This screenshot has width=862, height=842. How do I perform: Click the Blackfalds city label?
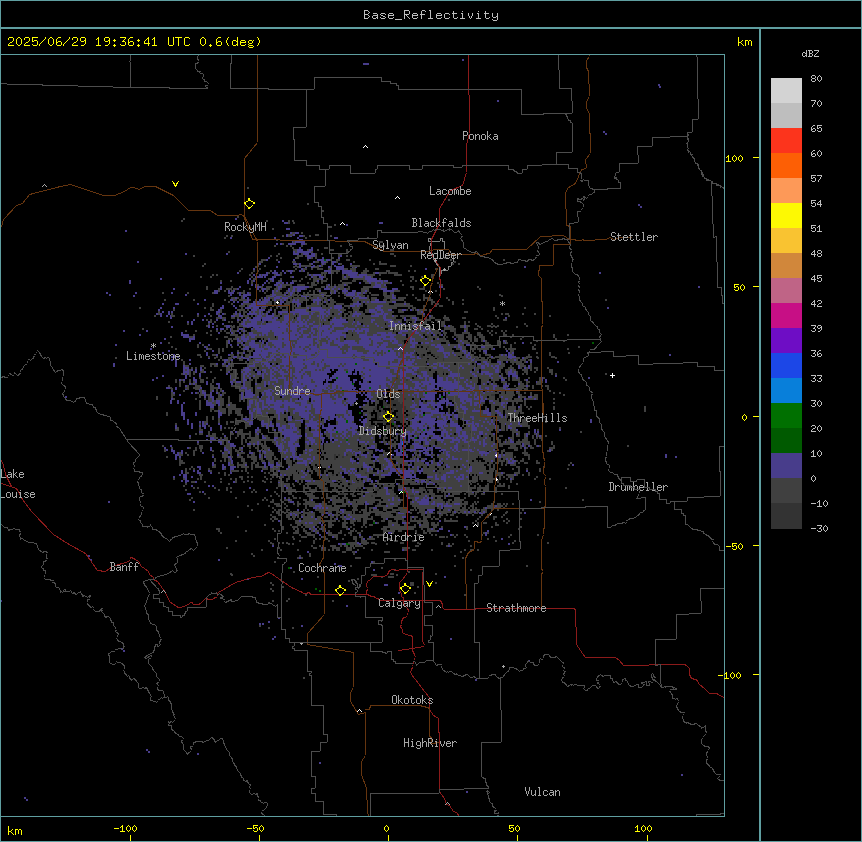point(441,223)
